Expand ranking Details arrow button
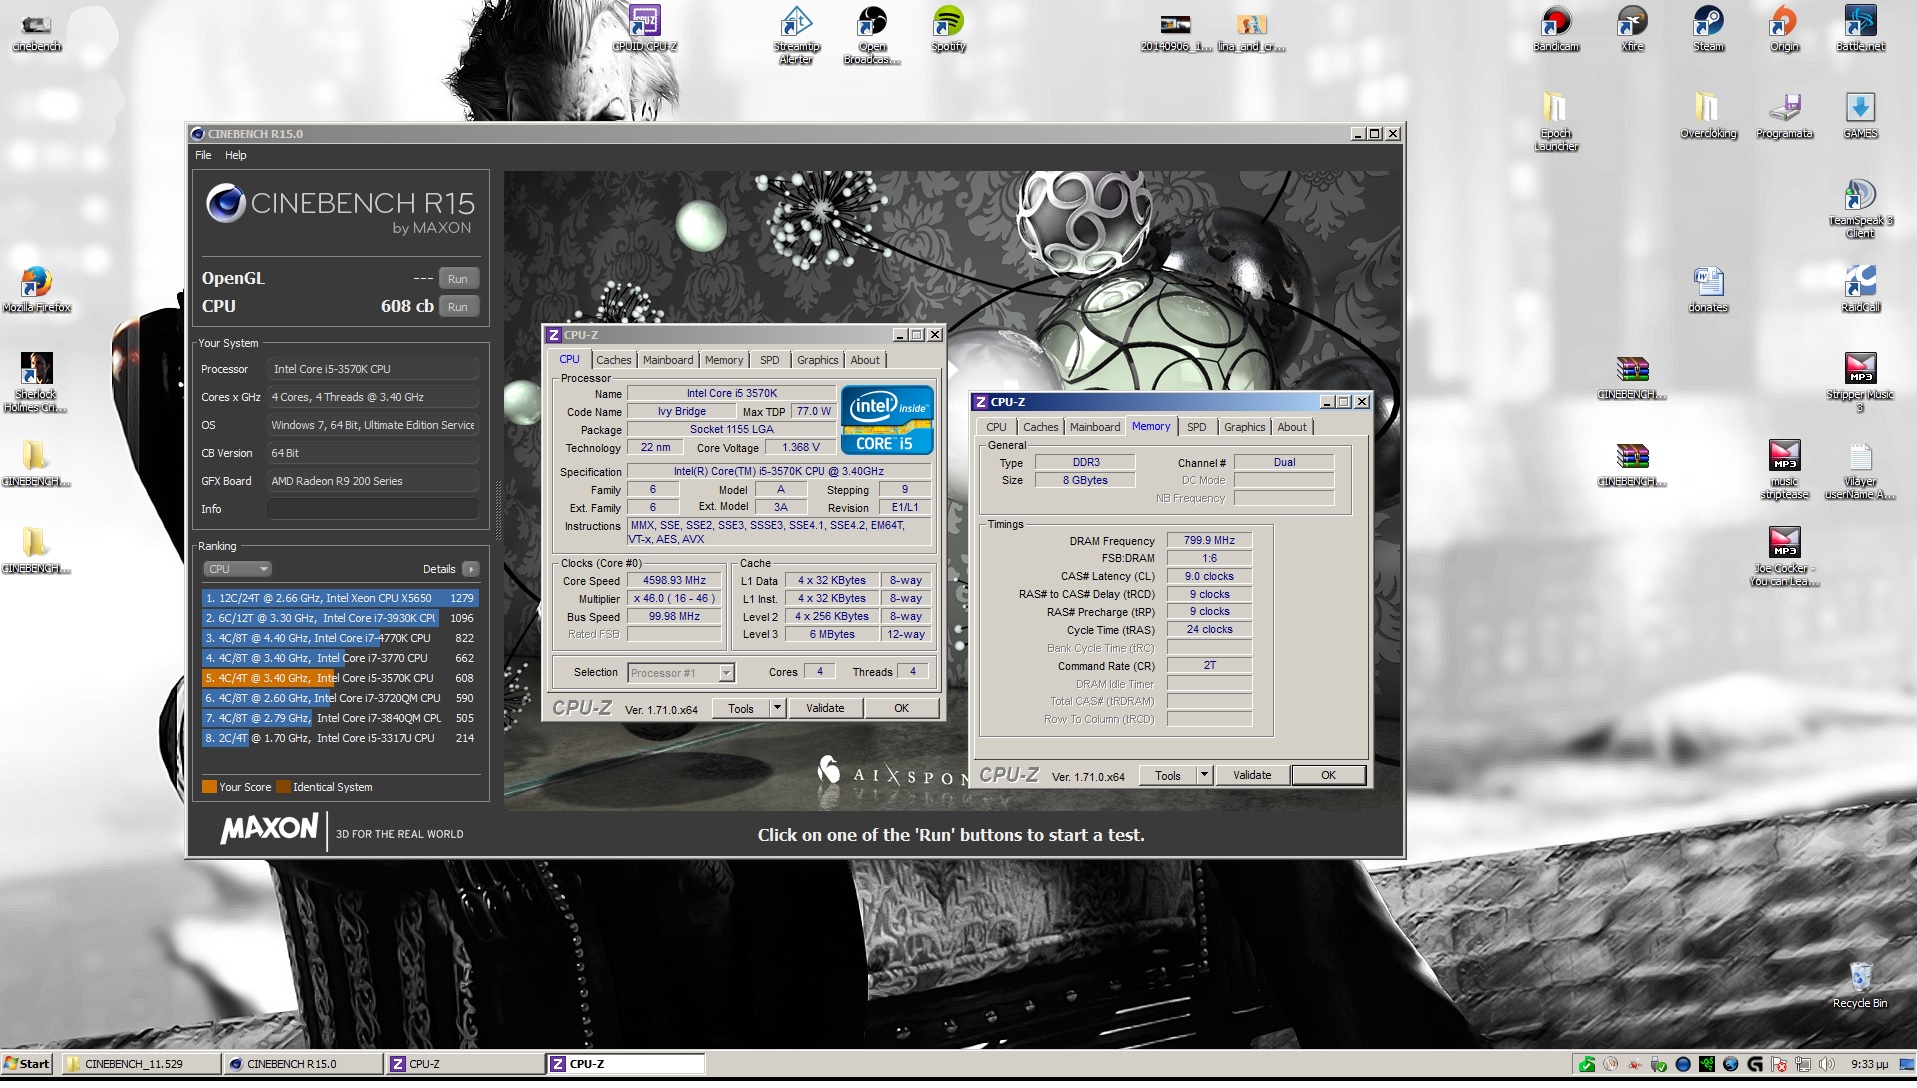The height and width of the screenshot is (1088, 1917). tap(471, 569)
